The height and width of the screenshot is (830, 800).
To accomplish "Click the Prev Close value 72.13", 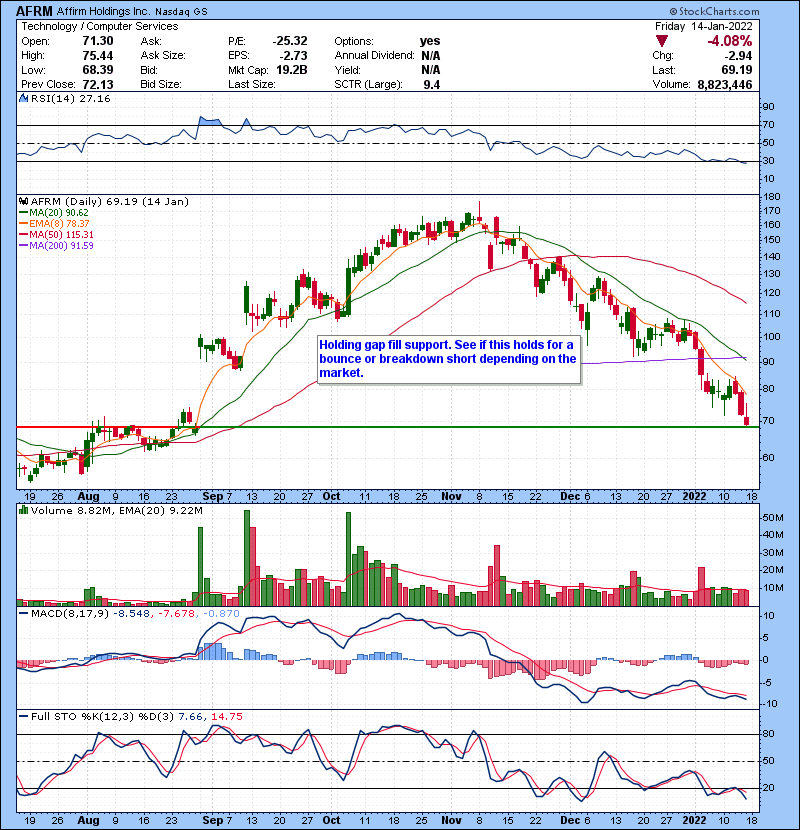I will (x=98, y=84).
